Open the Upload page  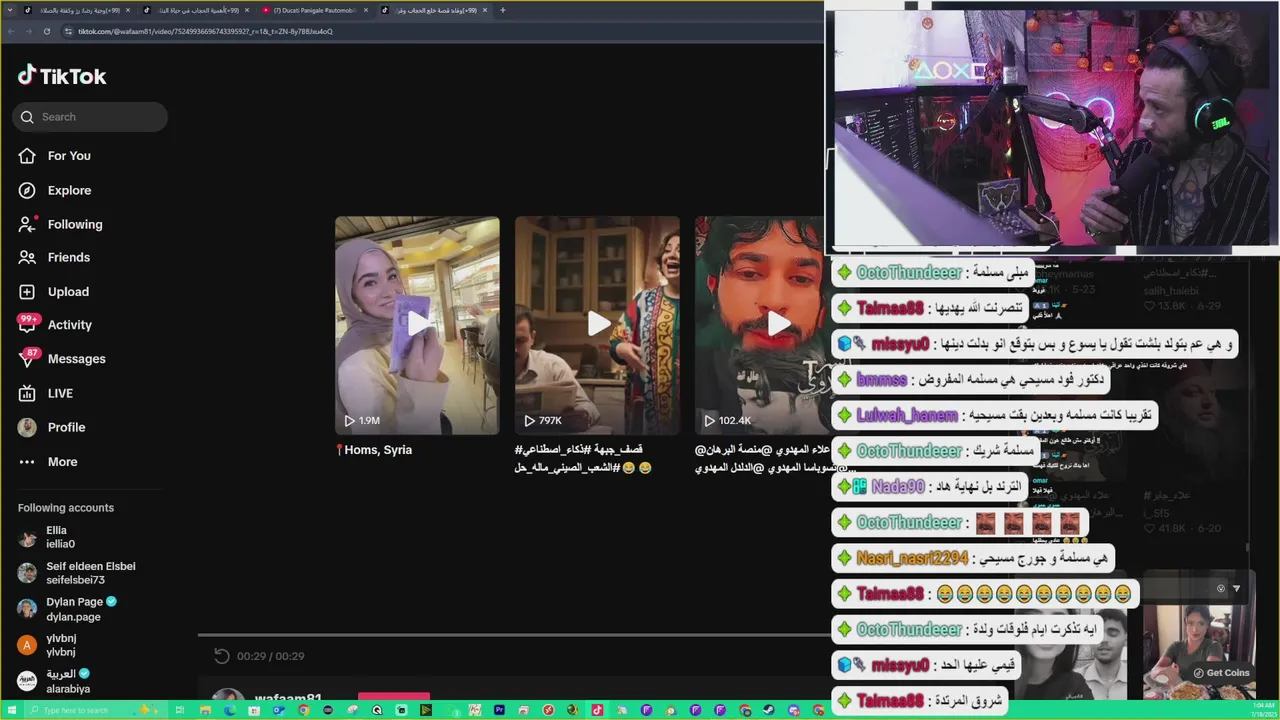click(68, 291)
